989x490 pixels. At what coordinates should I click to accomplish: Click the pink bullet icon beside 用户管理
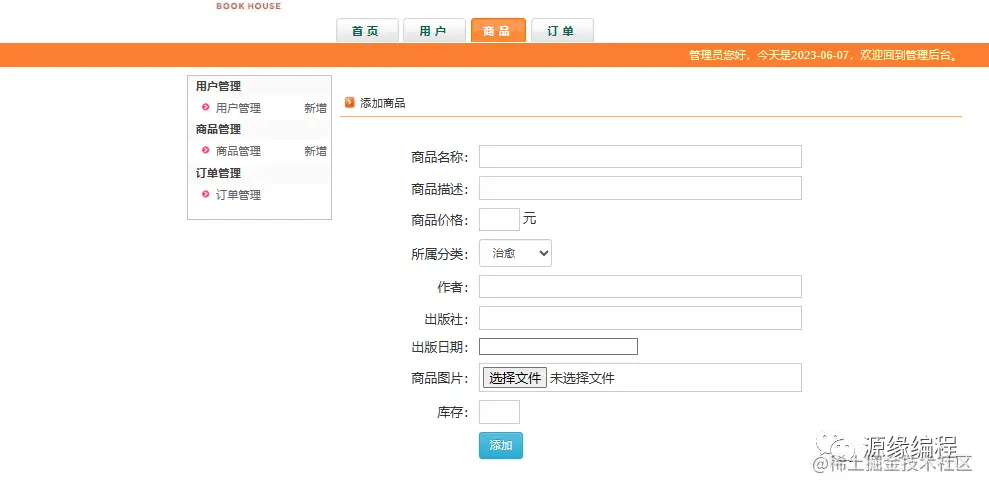pos(206,107)
